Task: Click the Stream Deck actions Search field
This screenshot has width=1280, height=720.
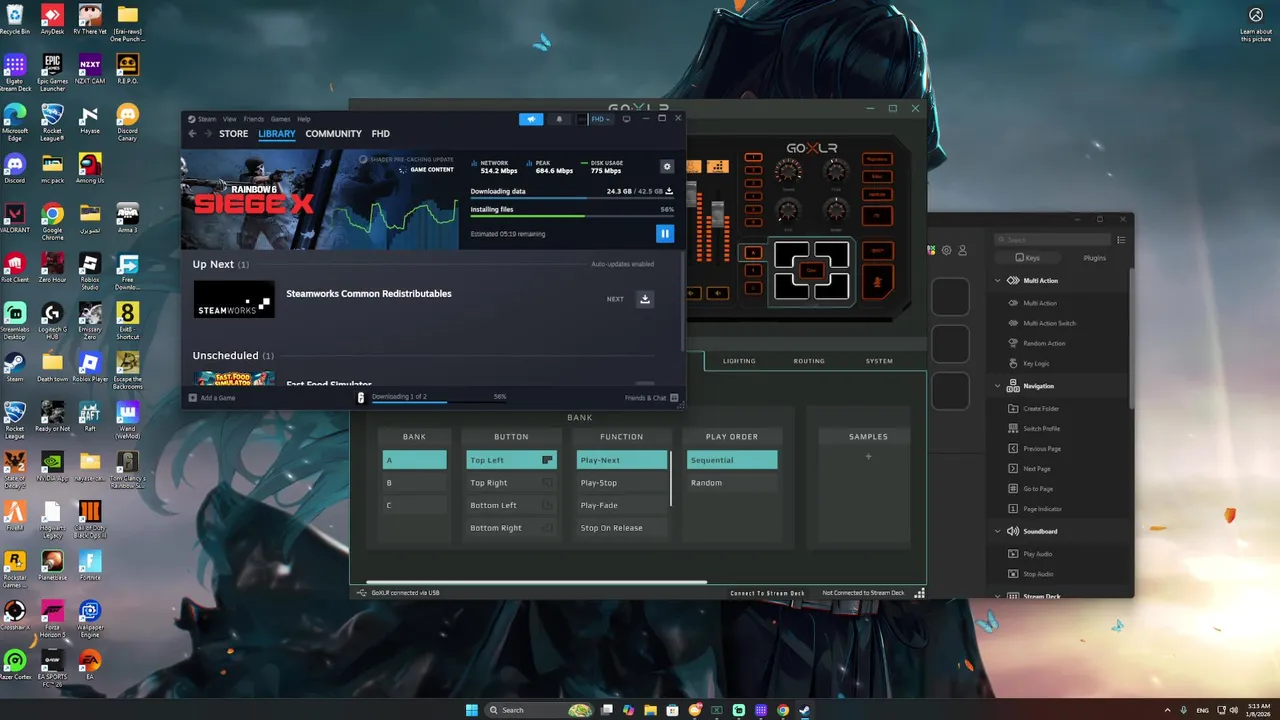Action: pos(1052,240)
